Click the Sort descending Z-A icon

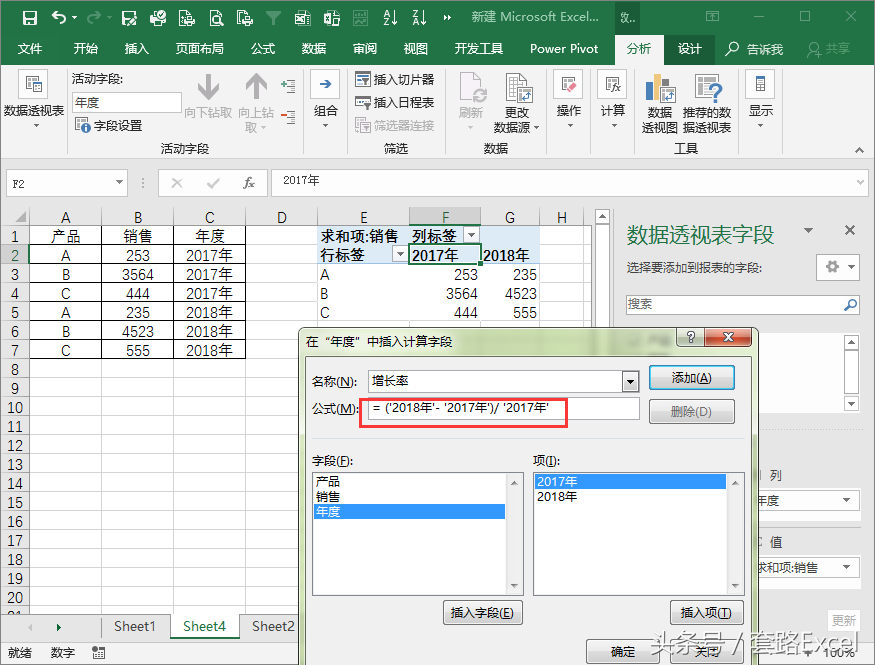coord(420,18)
